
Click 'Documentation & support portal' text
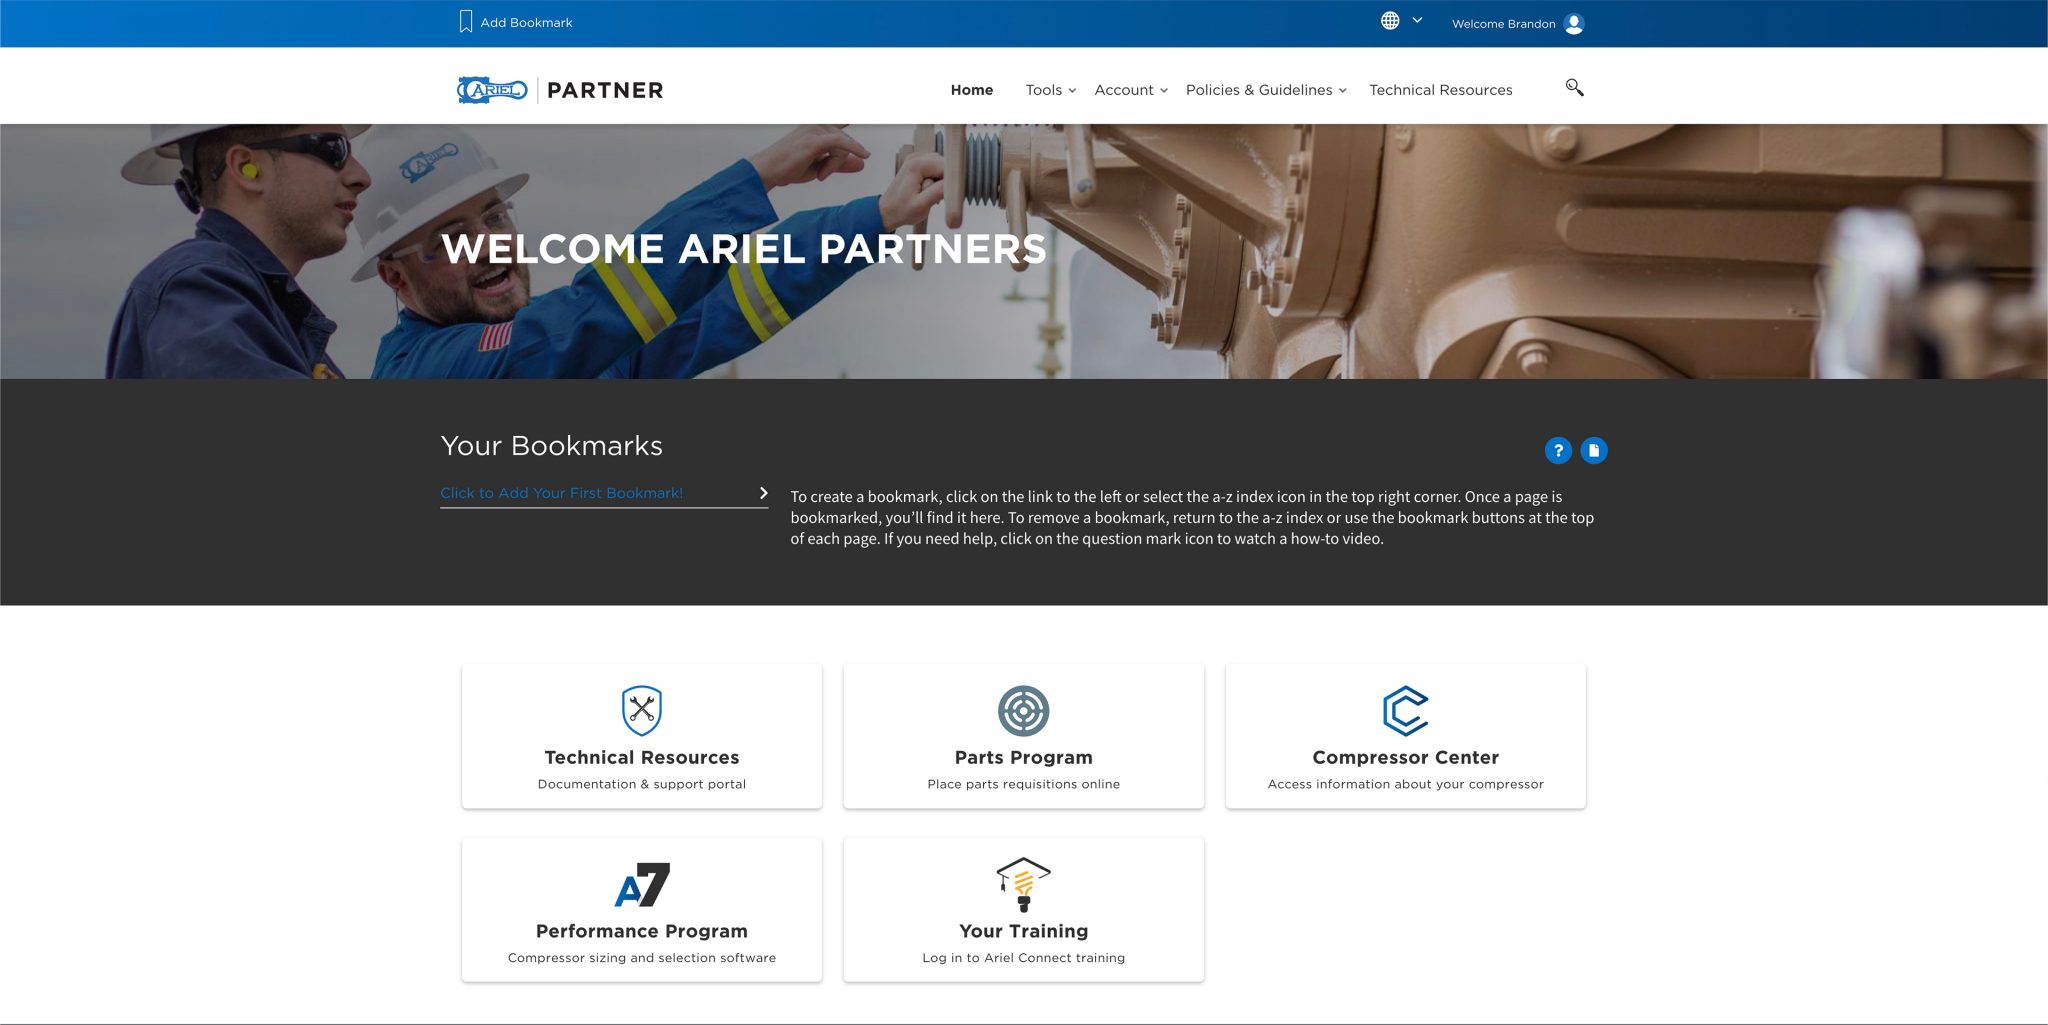click(642, 784)
